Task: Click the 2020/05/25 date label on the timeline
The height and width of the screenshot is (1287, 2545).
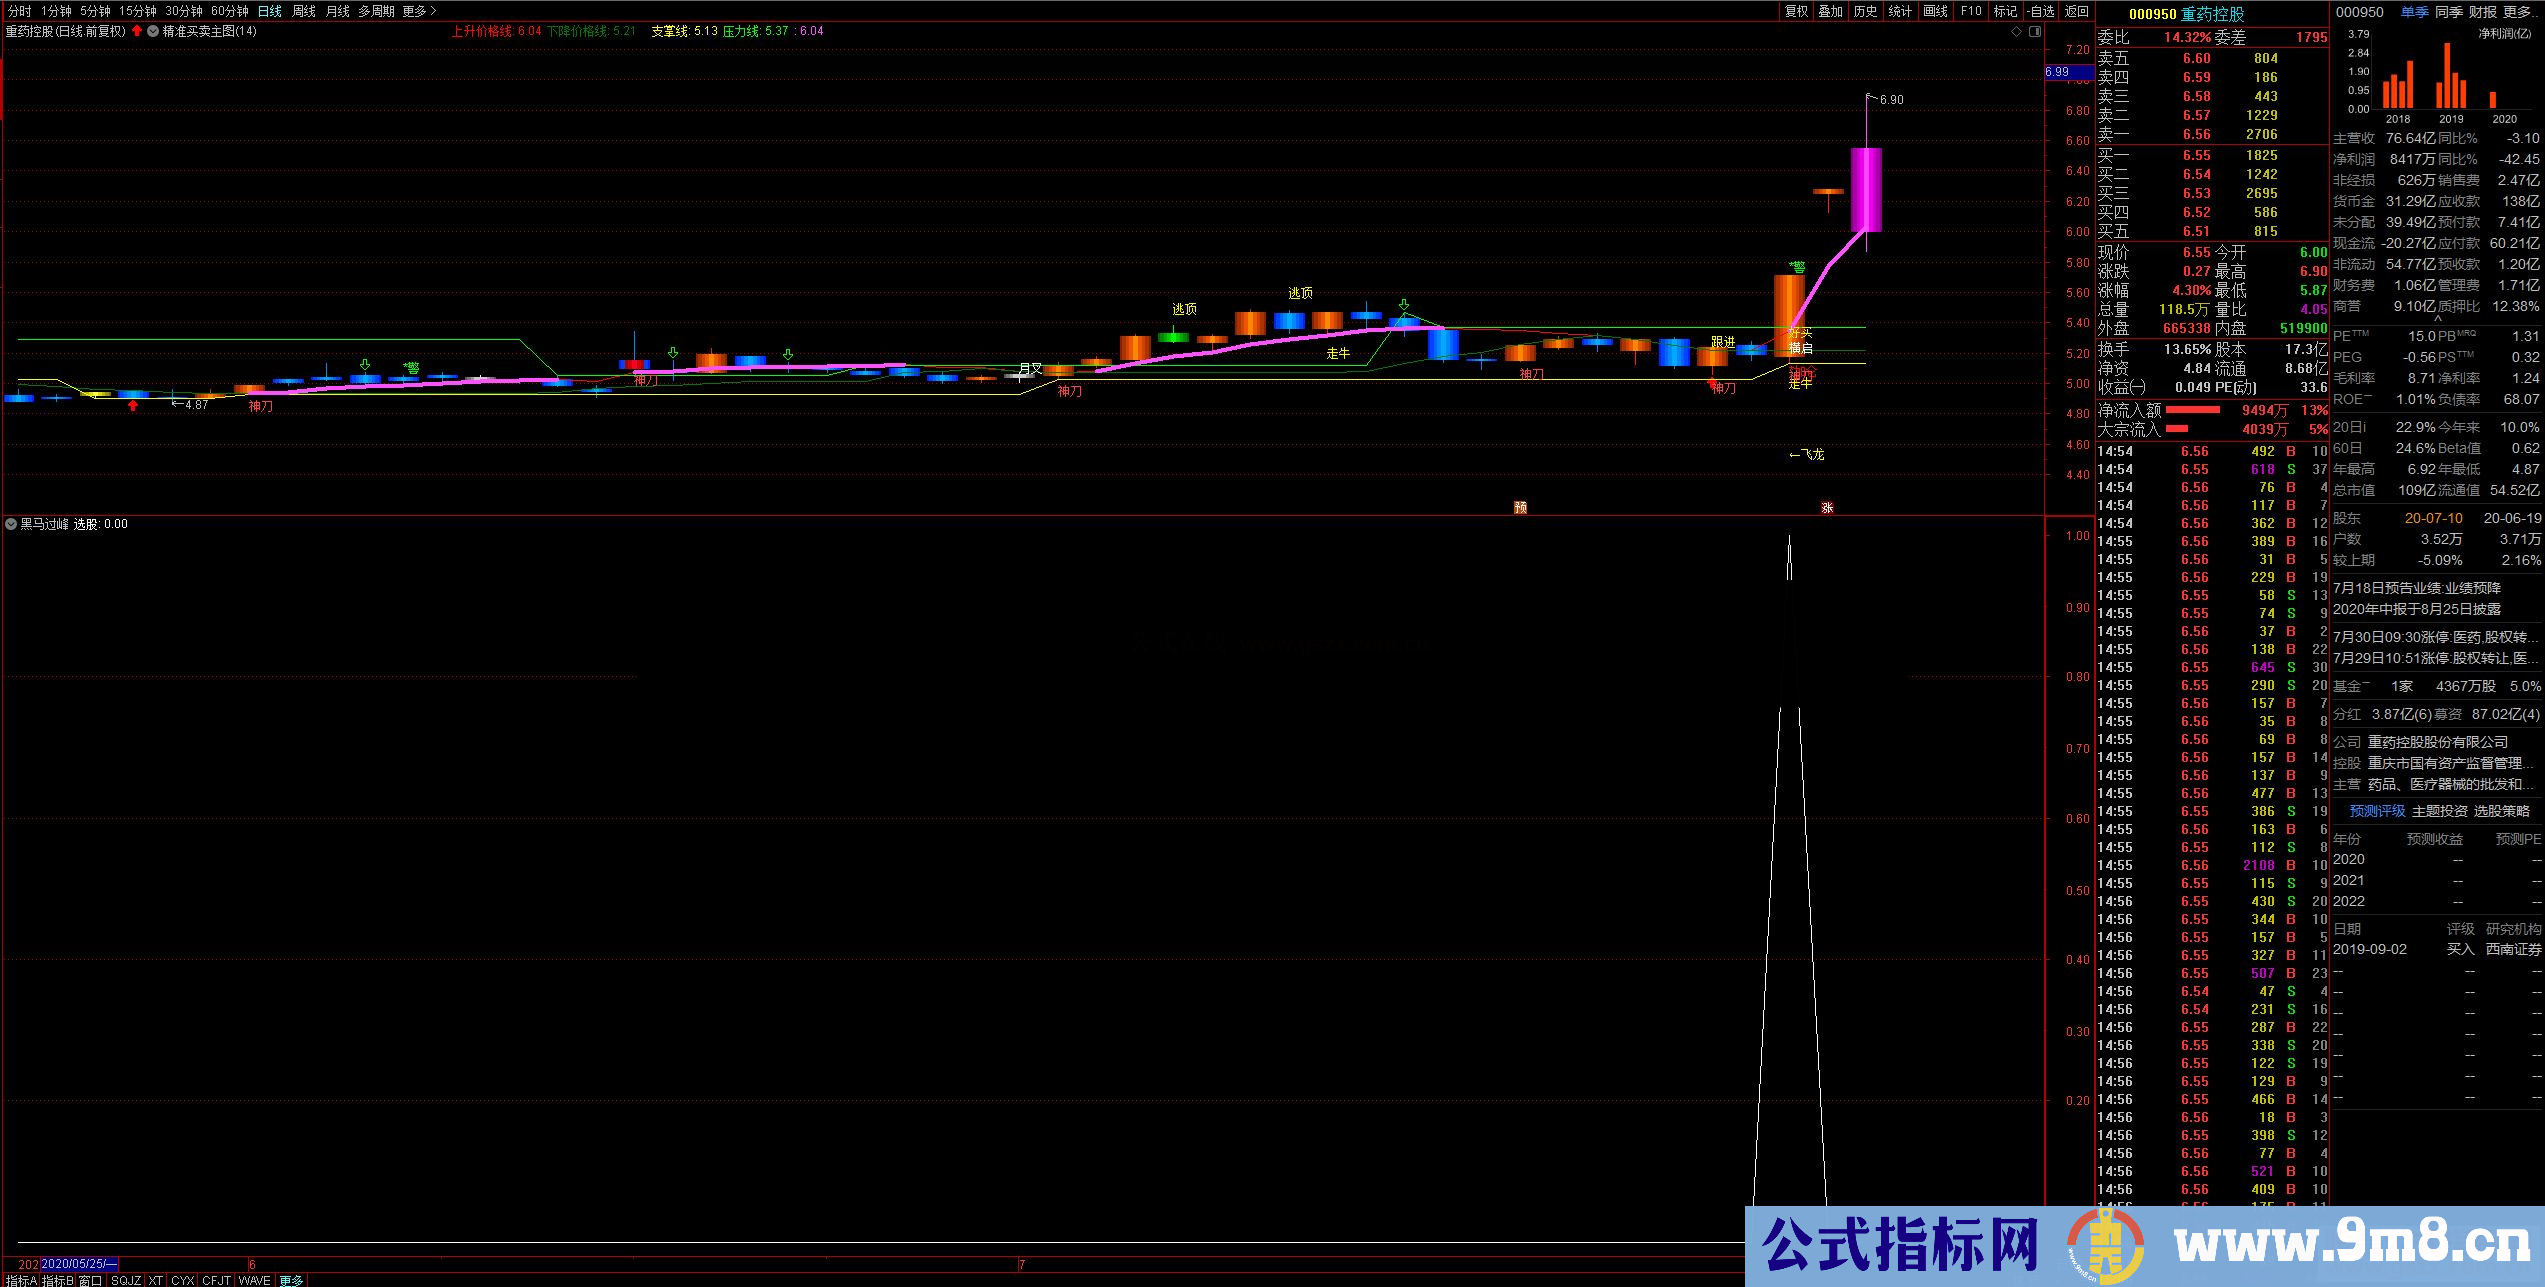Action: (x=78, y=1264)
